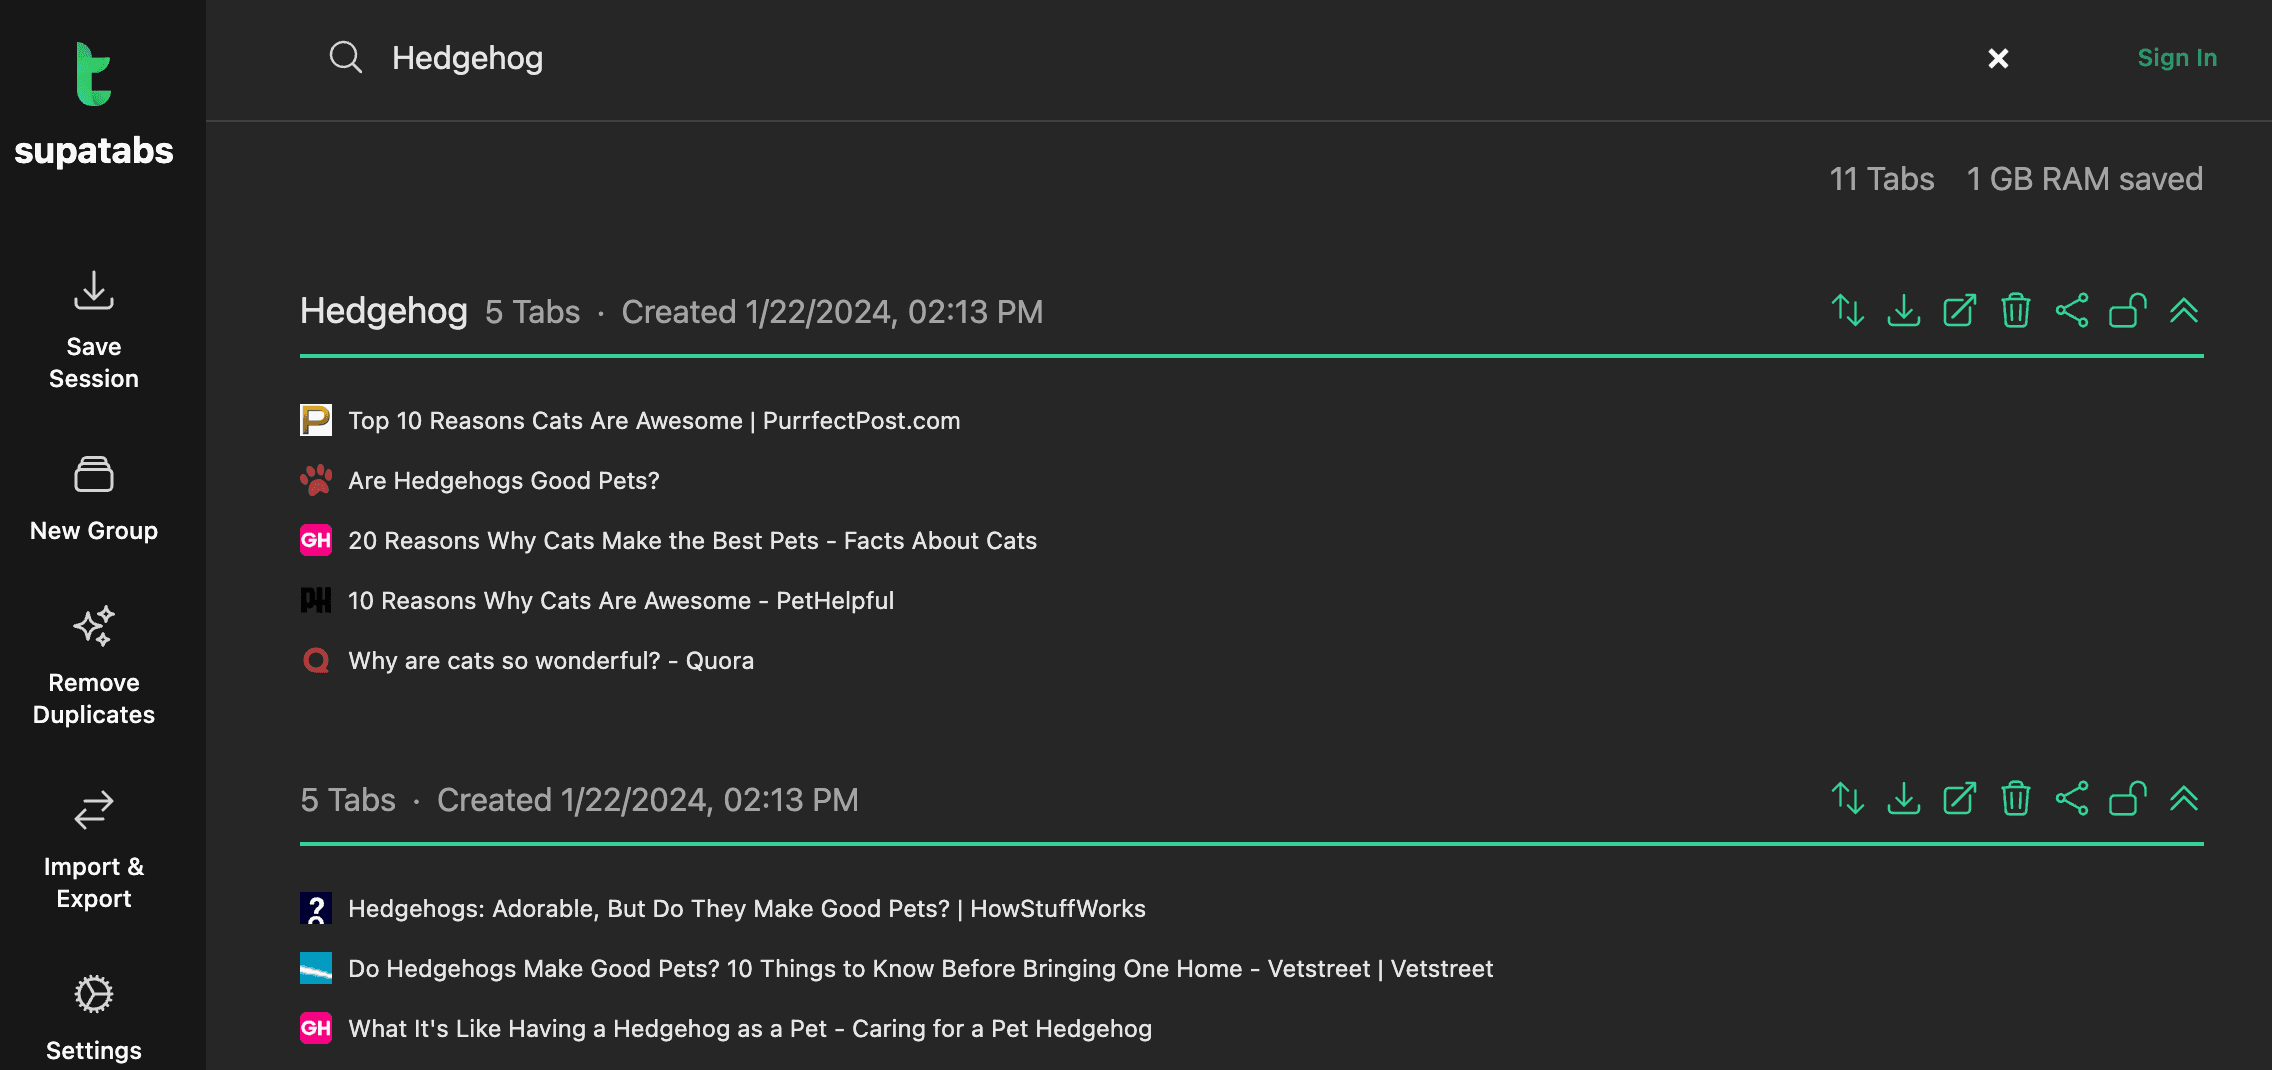Open Save Session in sidebar
The width and height of the screenshot is (2272, 1070).
pos(94,330)
